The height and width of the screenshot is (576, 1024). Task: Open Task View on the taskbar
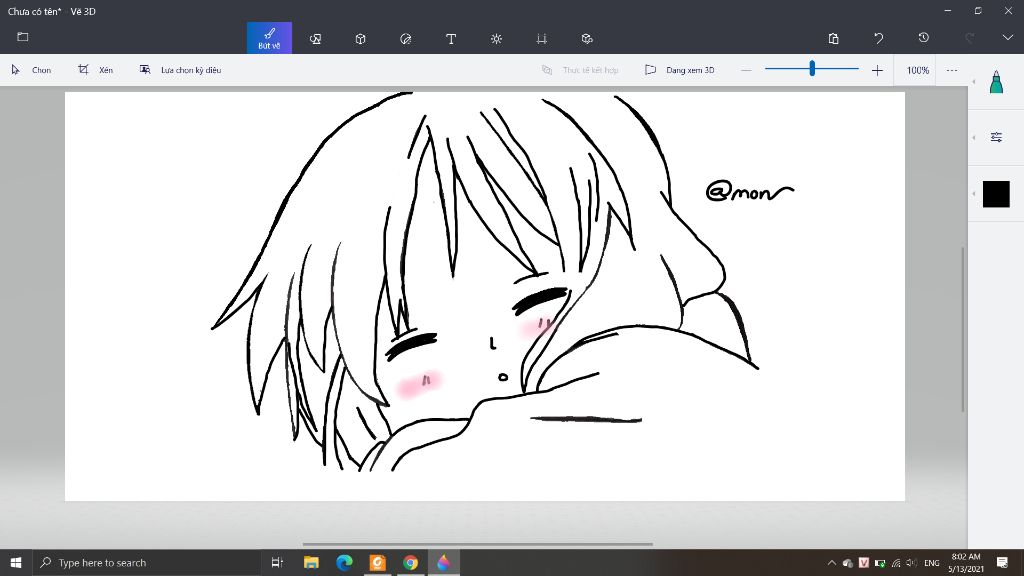pos(277,562)
